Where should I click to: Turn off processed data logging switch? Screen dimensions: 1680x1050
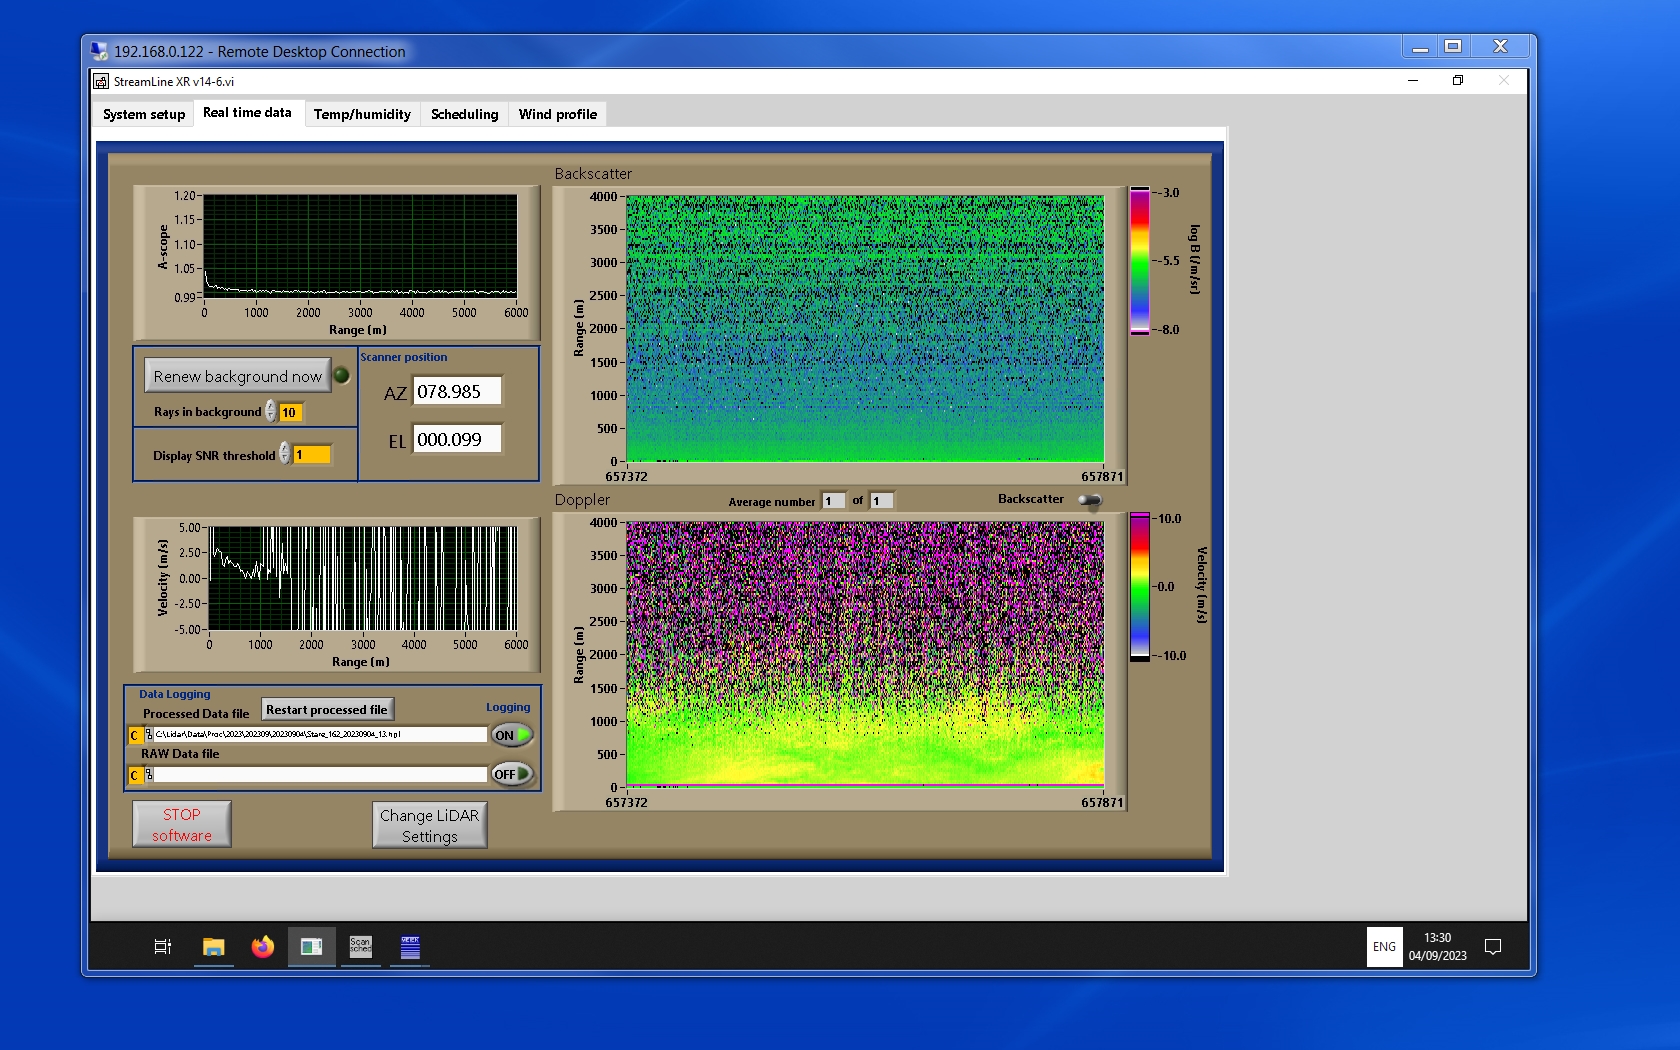(511, 735)
